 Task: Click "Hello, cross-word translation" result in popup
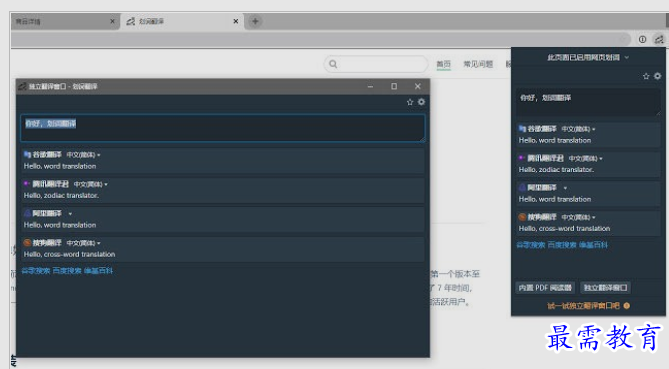564,229
